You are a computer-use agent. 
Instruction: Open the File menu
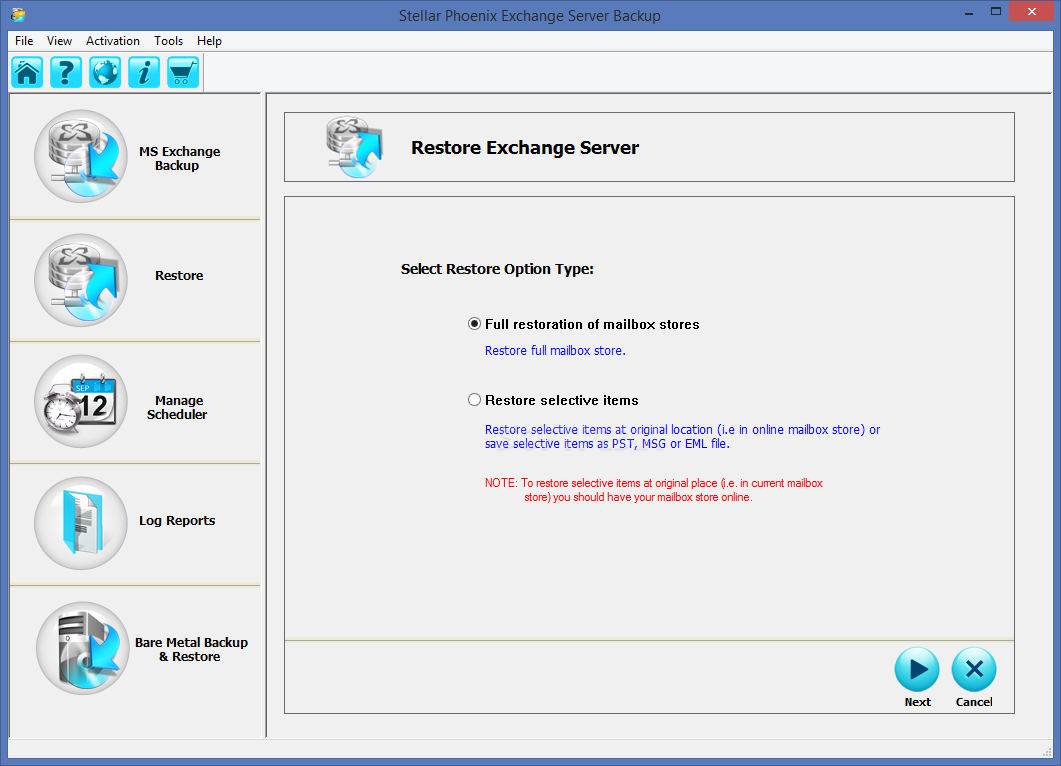(24, 41)
